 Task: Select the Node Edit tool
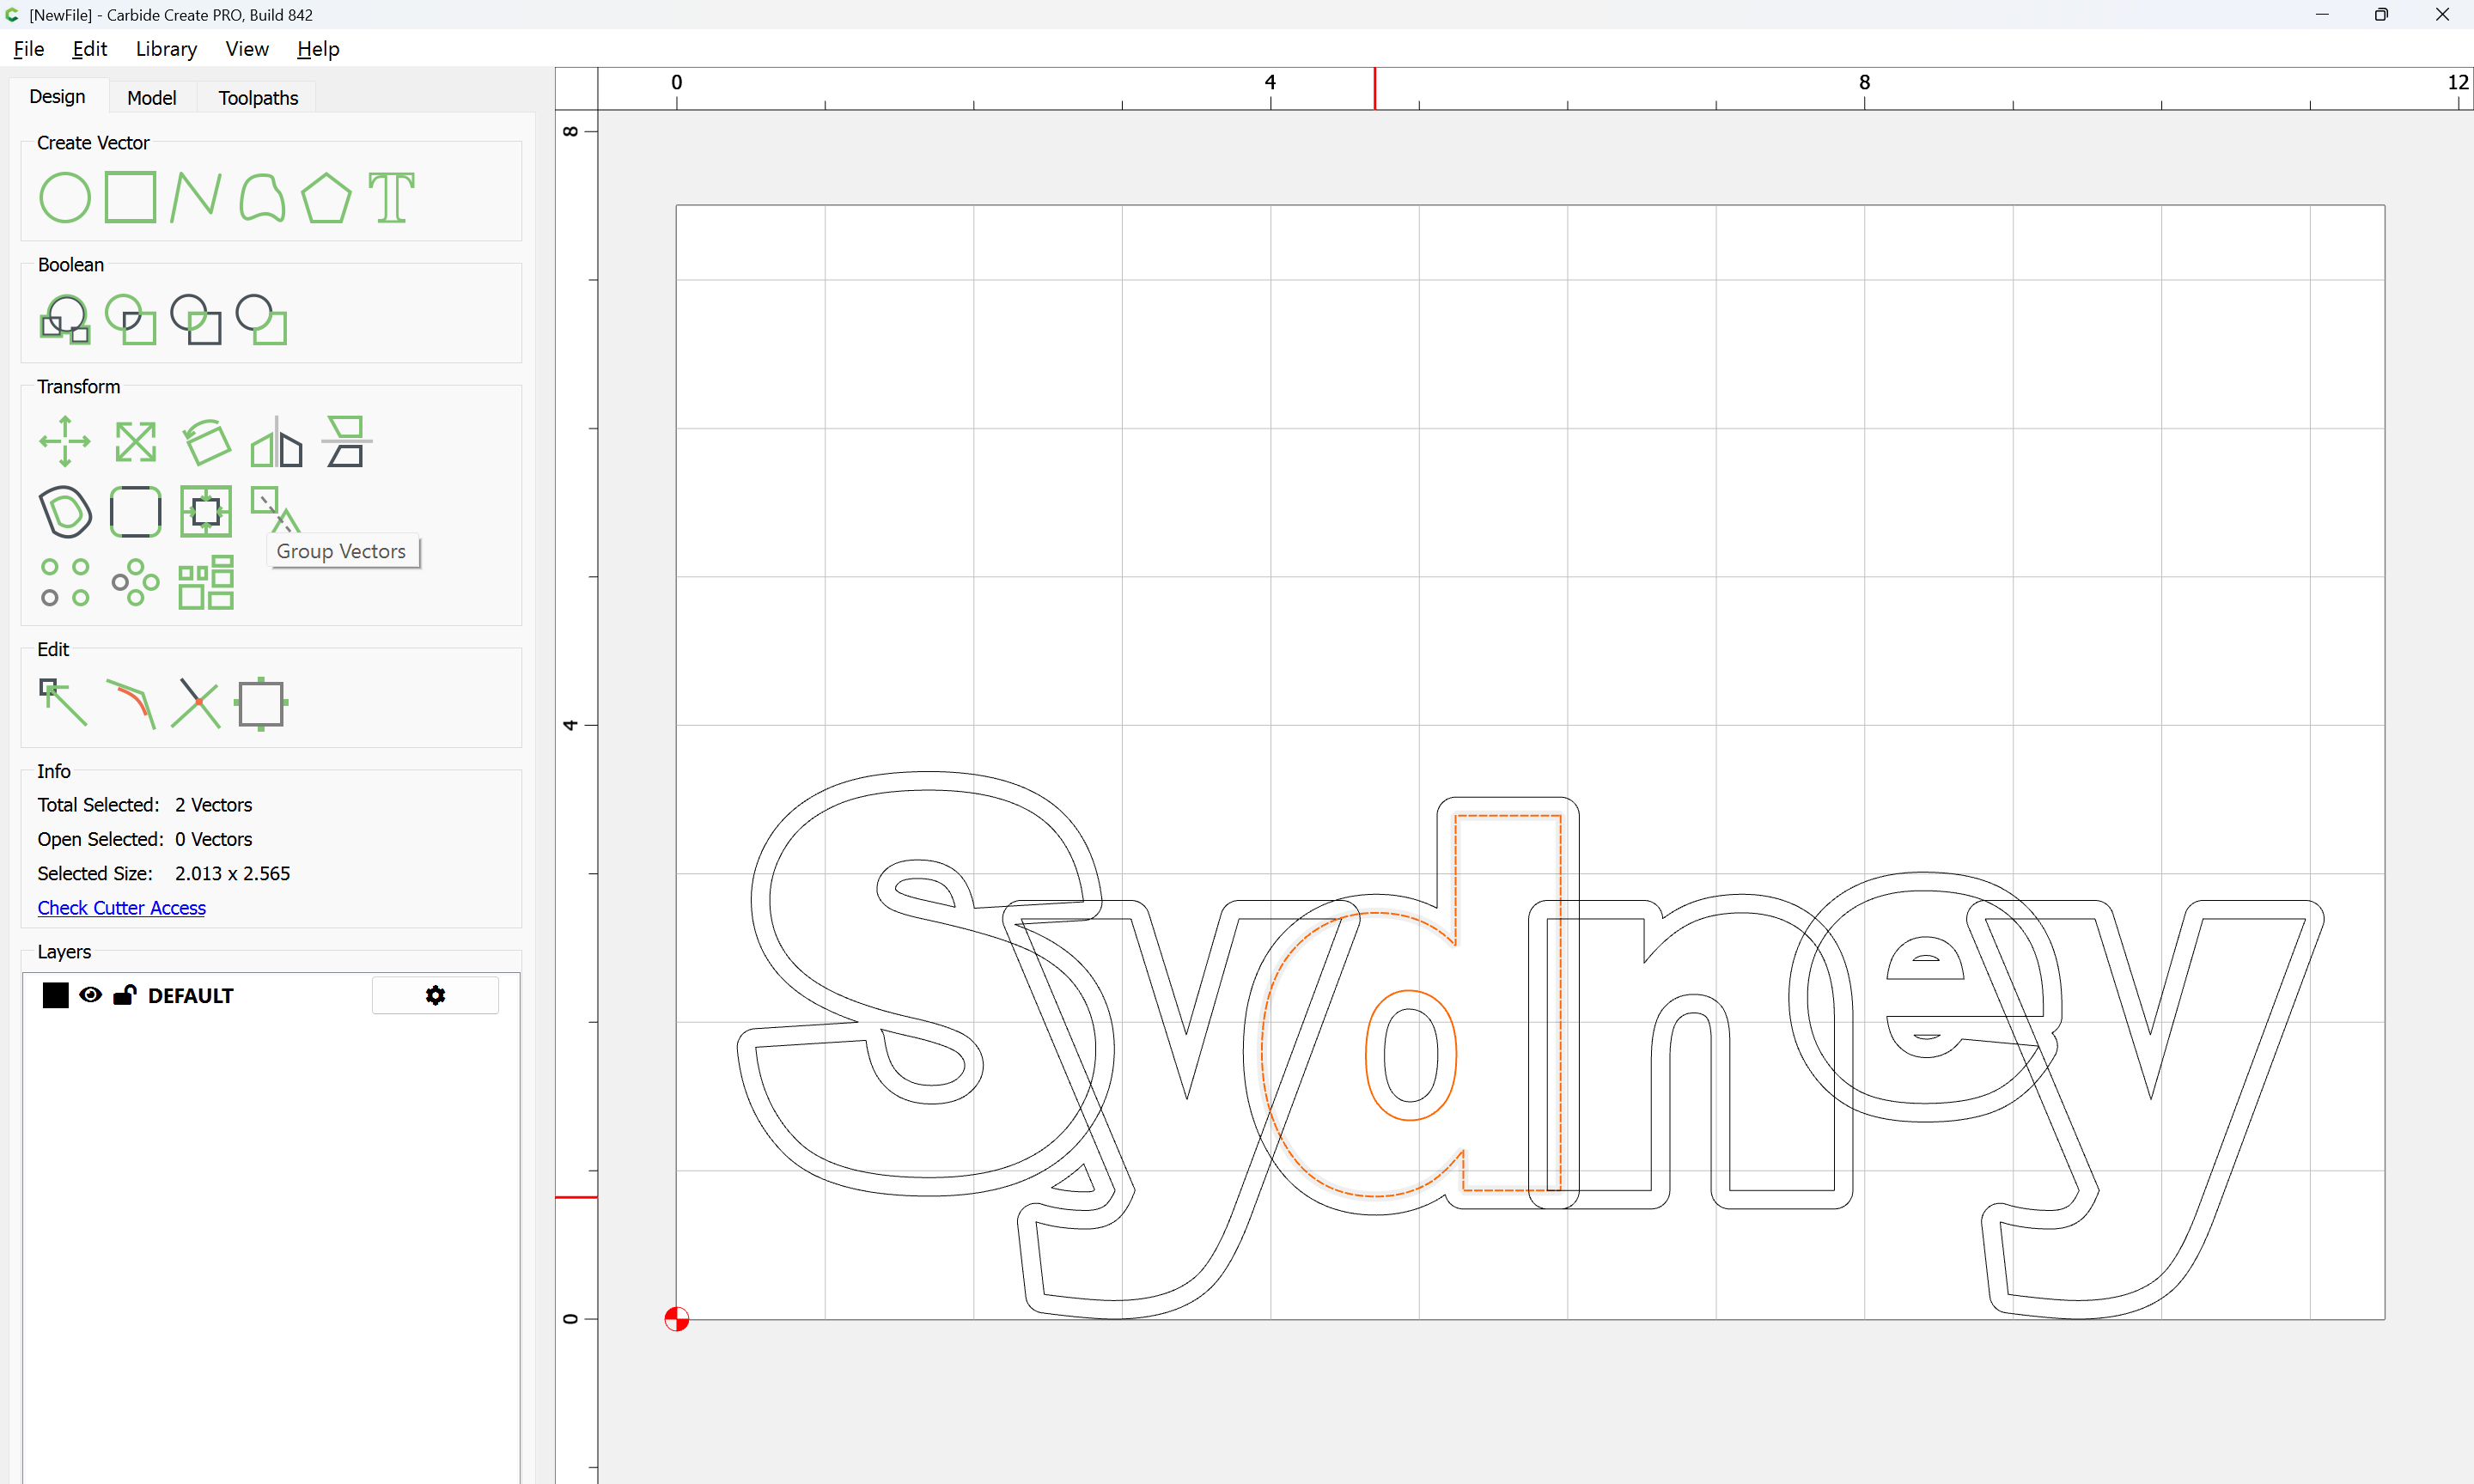[63, 702]
